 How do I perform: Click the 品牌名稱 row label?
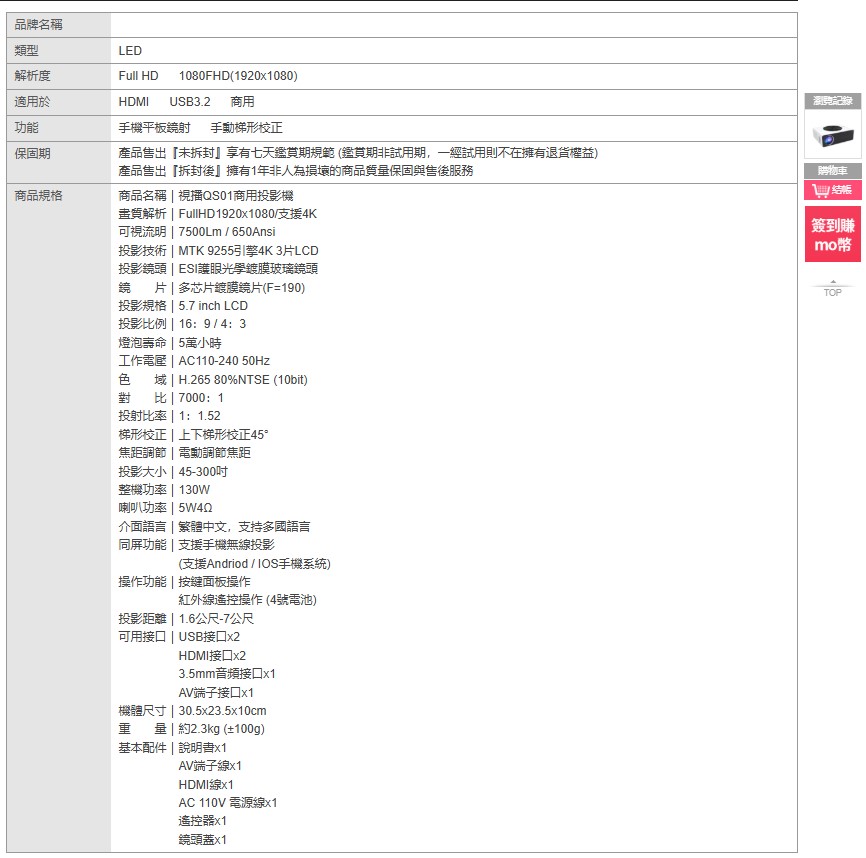pyautogui.click(x=39, y=25)
